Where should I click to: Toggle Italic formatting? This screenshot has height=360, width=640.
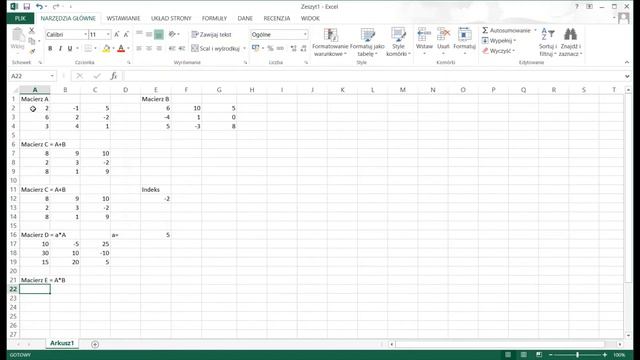[60, 49]
